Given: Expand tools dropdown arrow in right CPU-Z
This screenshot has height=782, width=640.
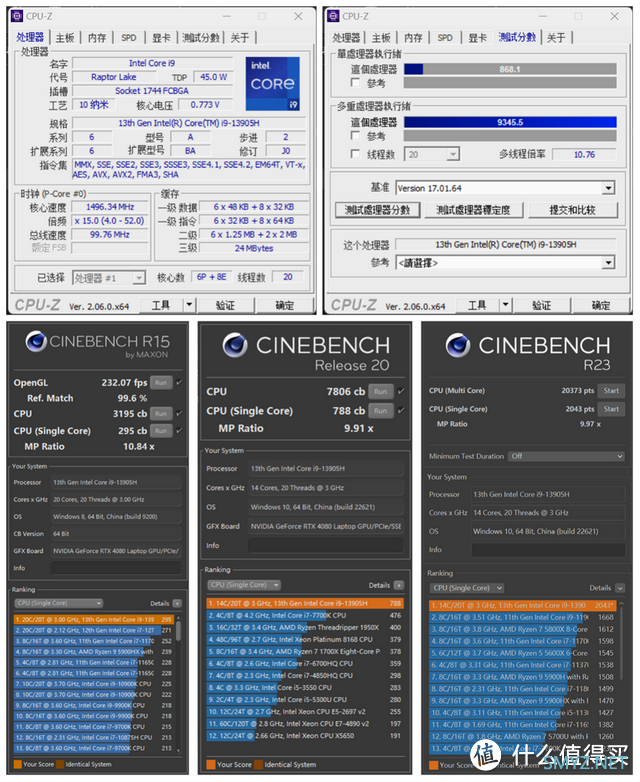Looking at the screenshot, I should (505, 305).
